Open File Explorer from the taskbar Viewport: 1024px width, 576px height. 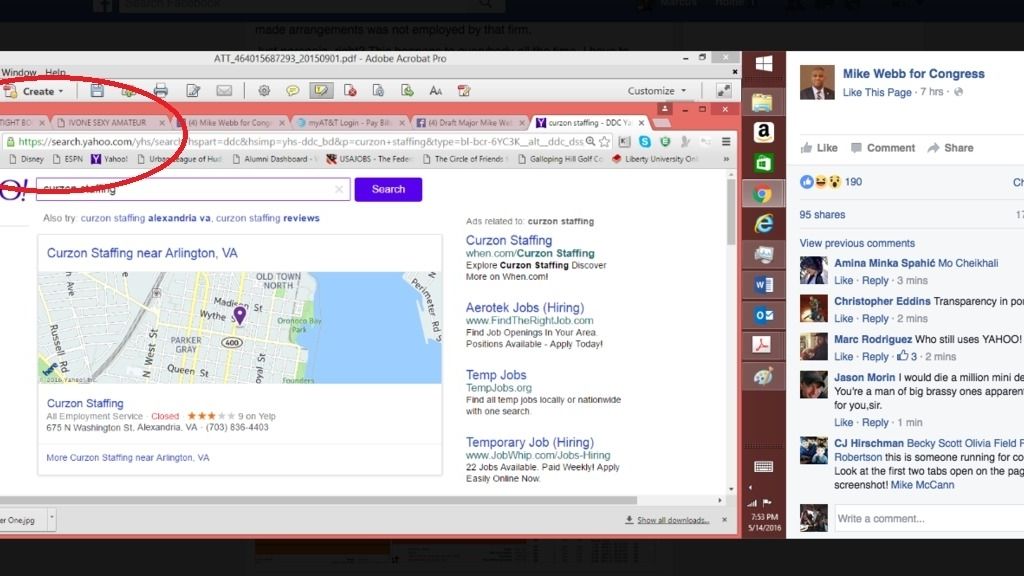[762, 102]
